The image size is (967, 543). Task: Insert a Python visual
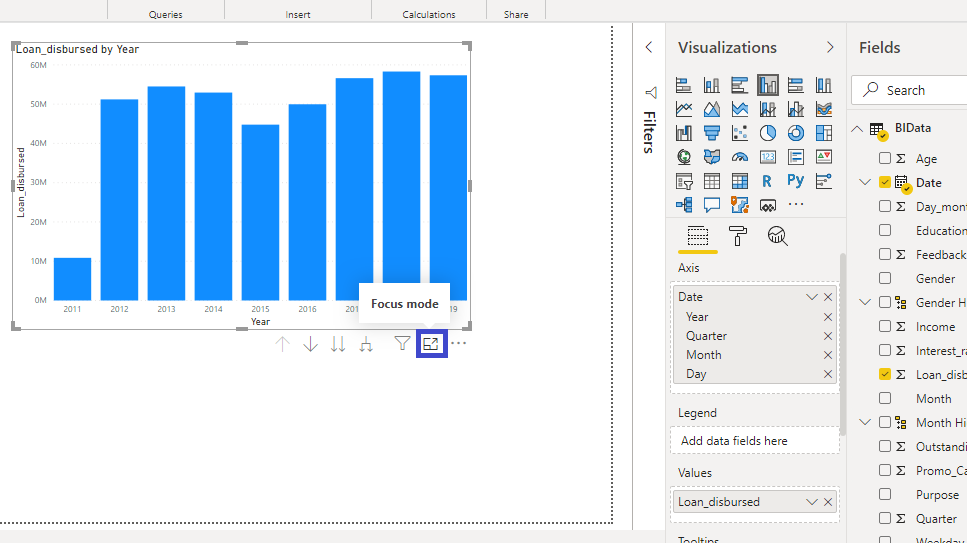pos(796,181)
